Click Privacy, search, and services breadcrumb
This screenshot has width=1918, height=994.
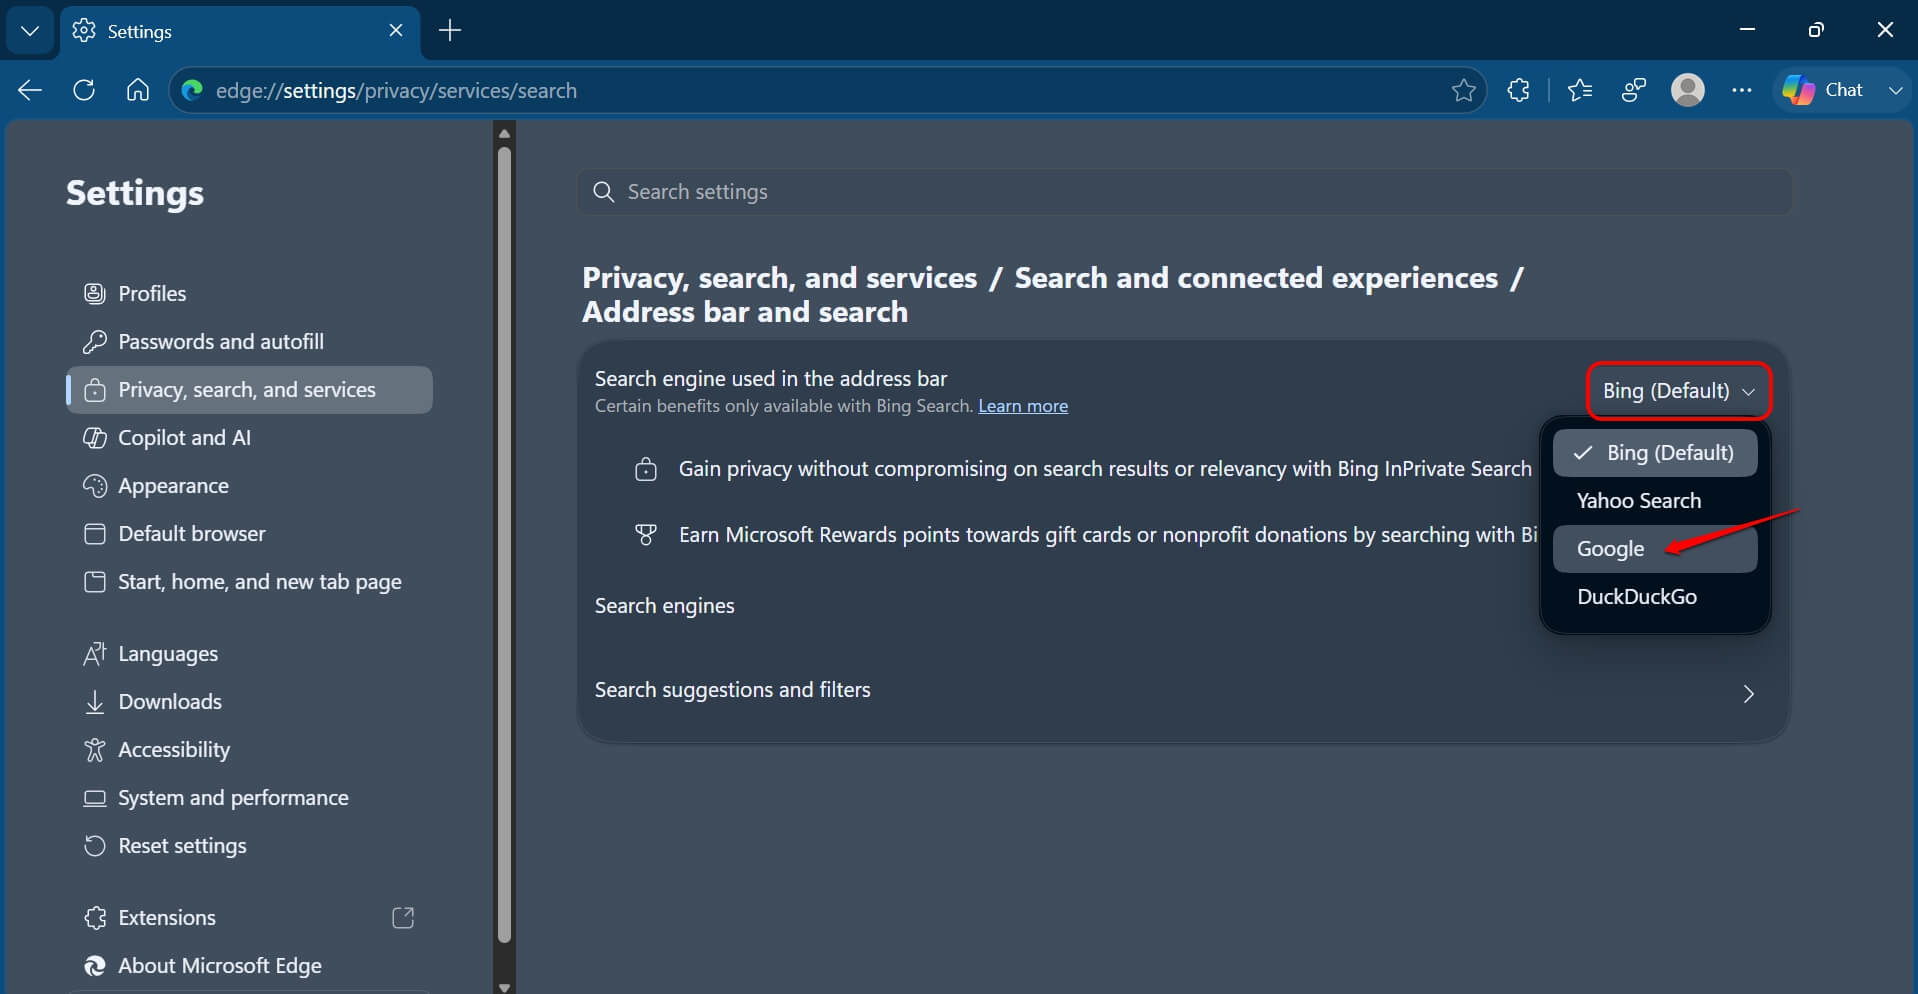coord(779,277)
